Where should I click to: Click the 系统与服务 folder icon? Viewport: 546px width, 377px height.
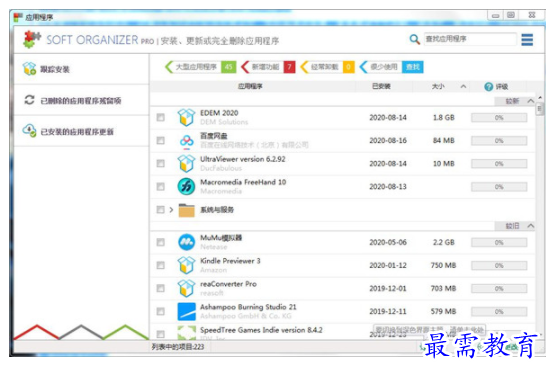(x=186, y=210)
